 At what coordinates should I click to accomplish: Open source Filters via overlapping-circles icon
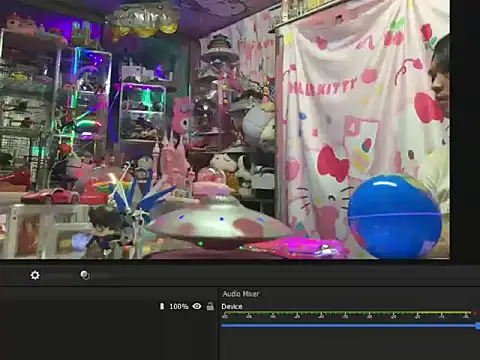[85, 275]
